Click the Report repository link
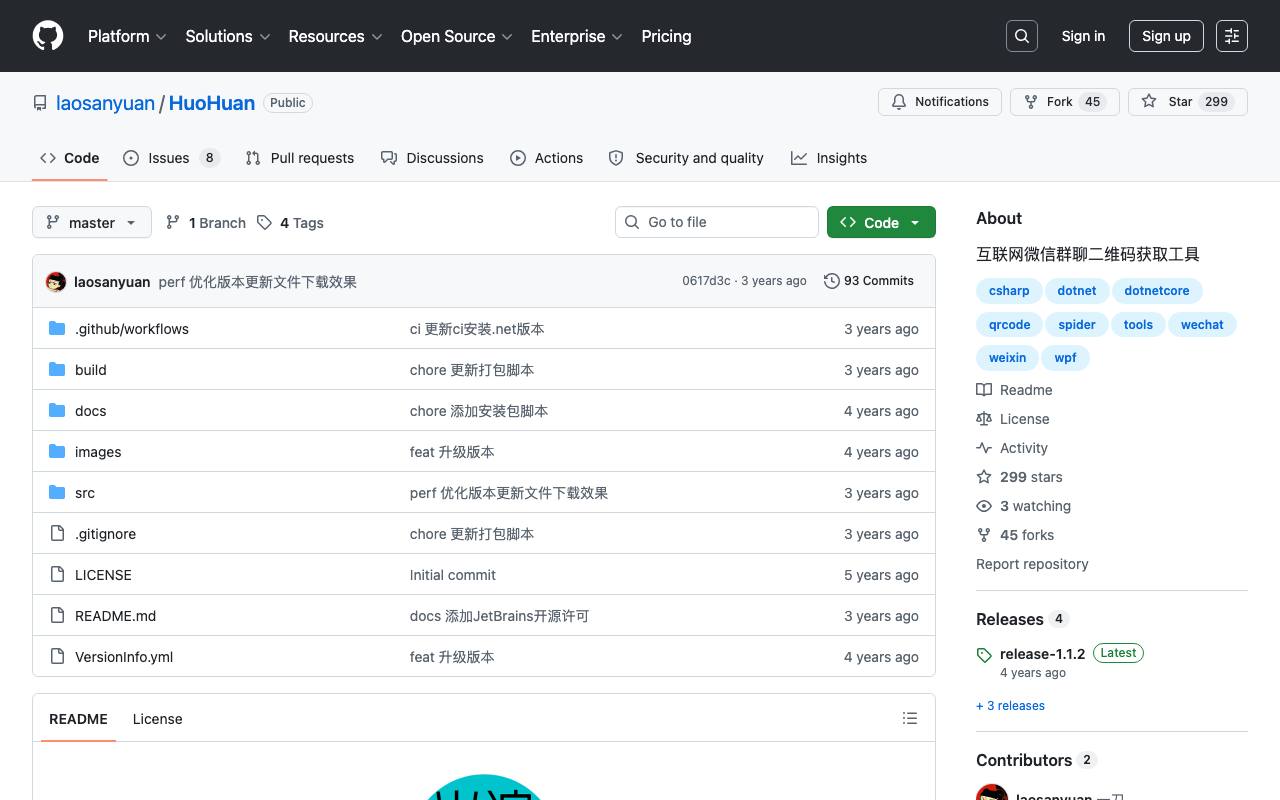 tap(1032, 564)
